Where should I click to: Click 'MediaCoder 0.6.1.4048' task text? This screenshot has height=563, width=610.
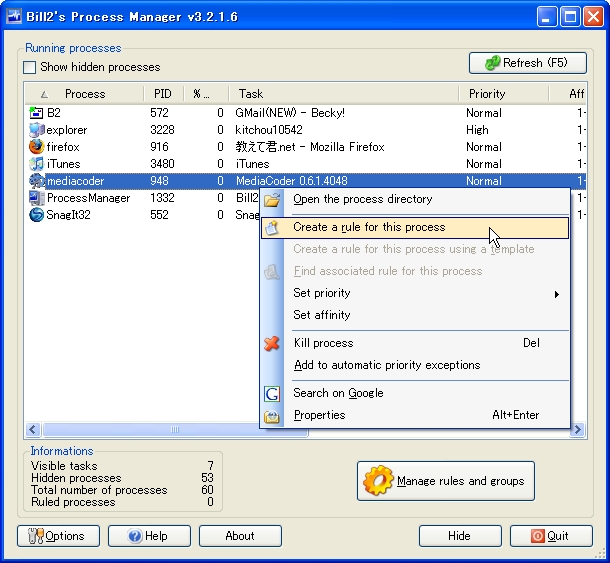[292, 181]
